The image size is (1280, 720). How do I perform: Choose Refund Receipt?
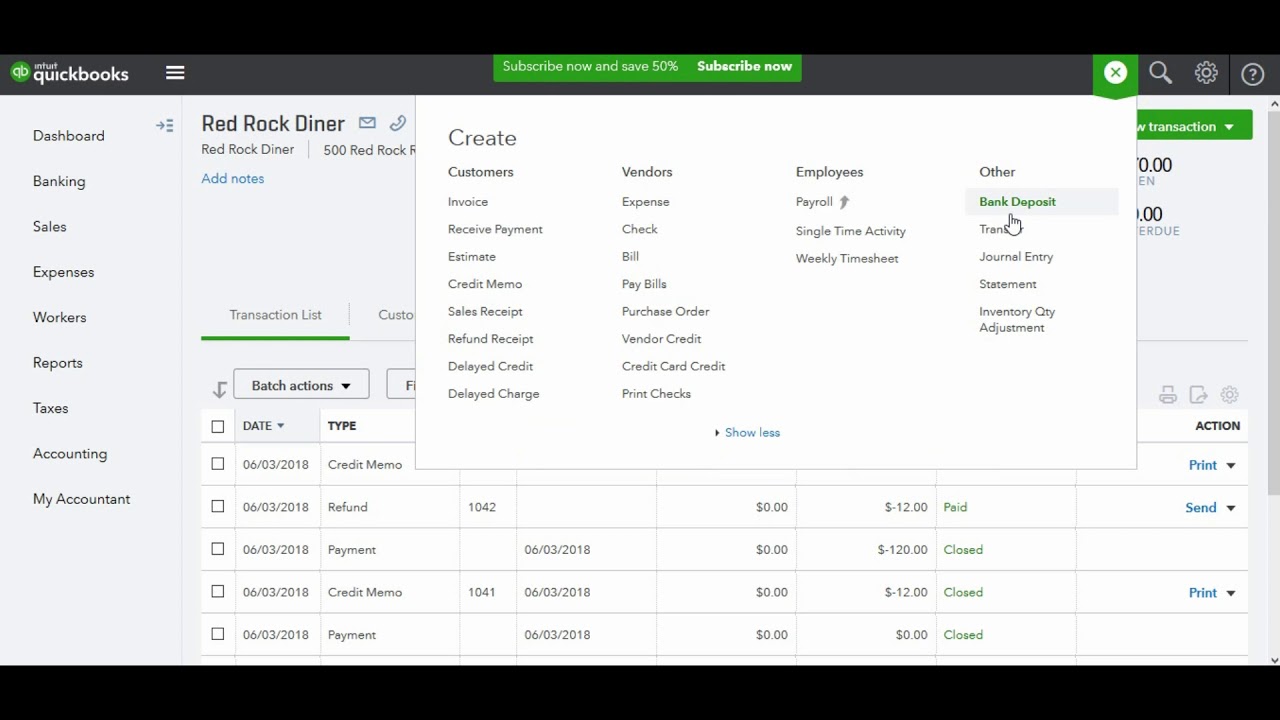point(490,339)
